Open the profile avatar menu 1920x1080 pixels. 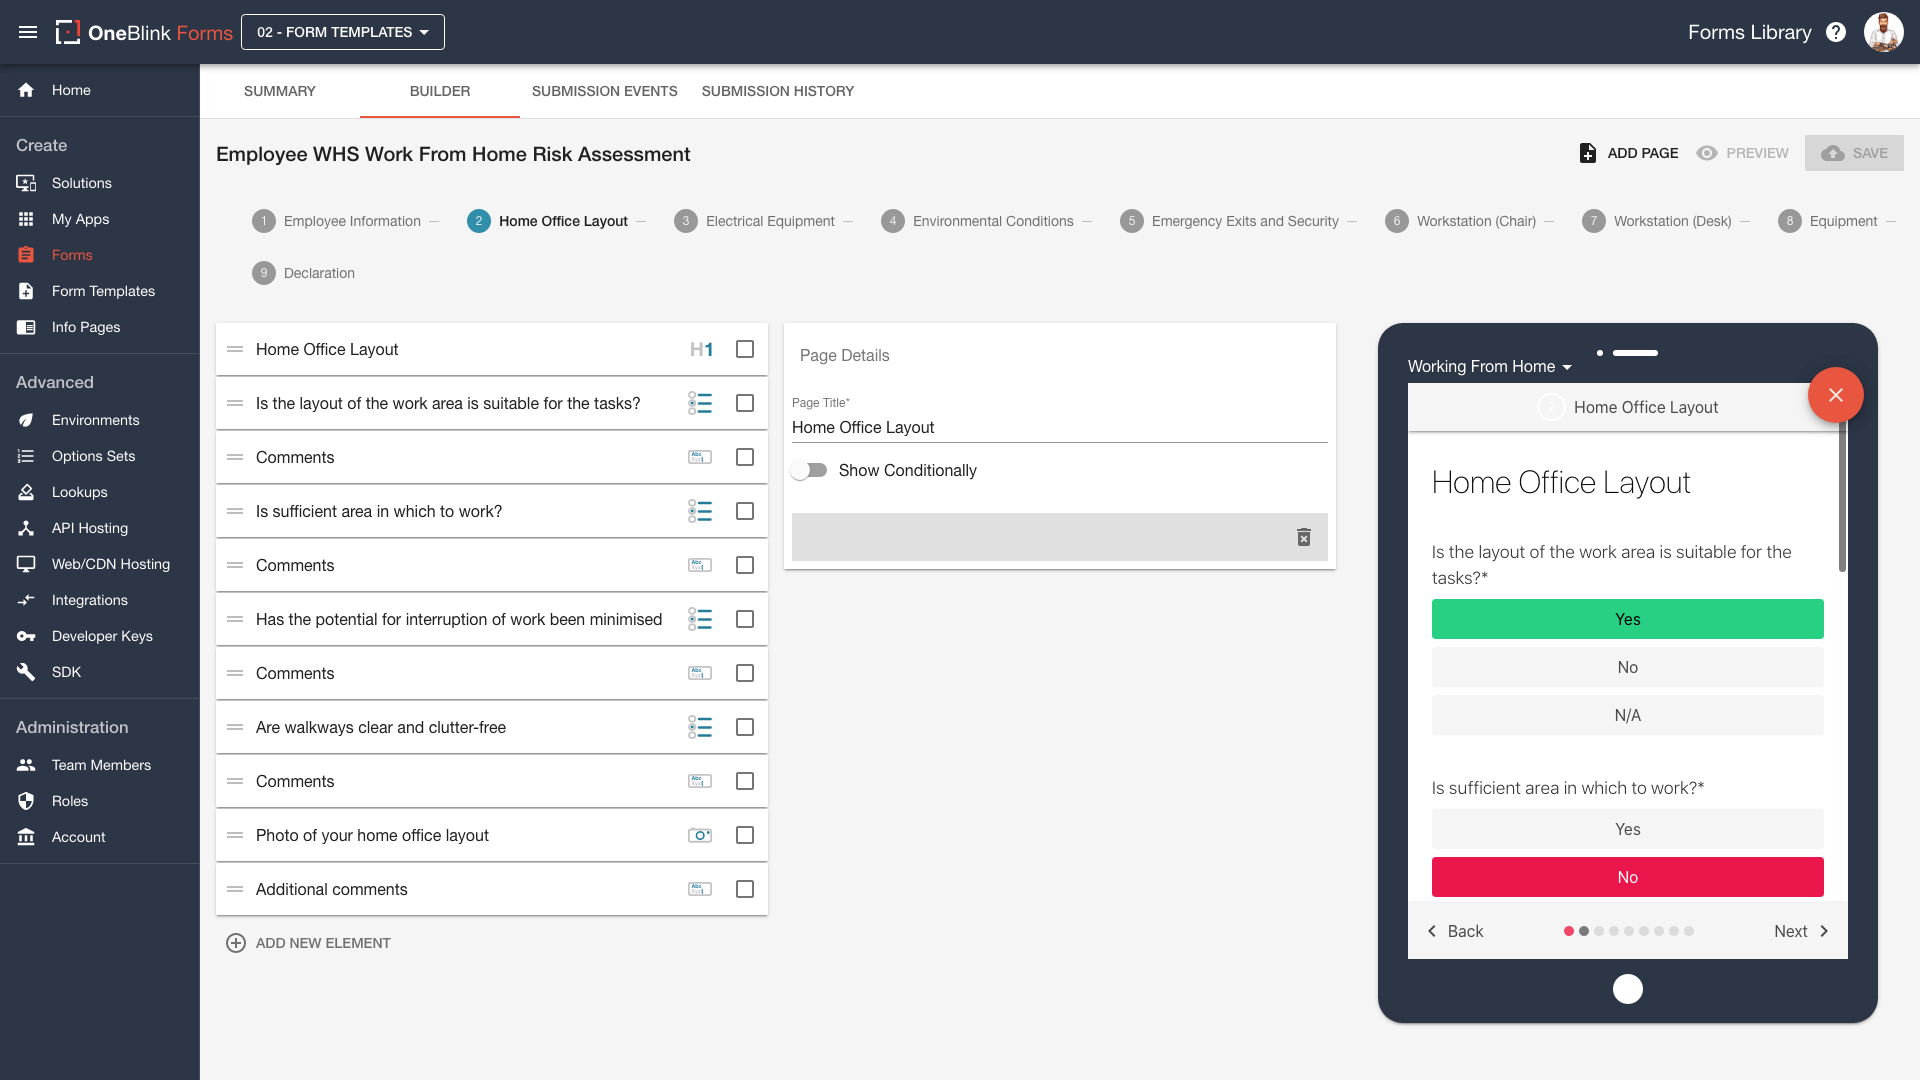point(1884,31)
